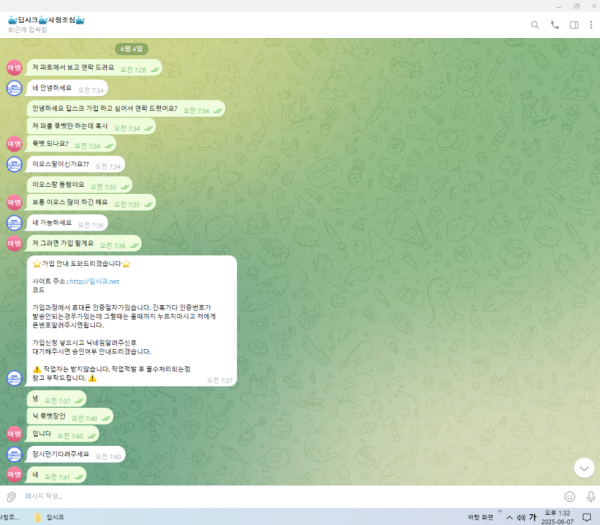Open the http://딥시크.net link
This screenshot has width=600, height=525.
(95, 281)
